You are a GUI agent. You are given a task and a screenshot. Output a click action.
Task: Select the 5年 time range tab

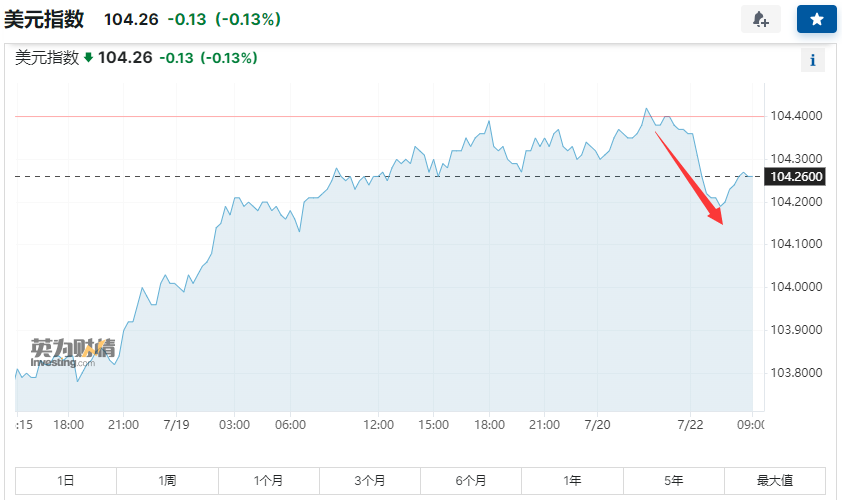(674, 481)
